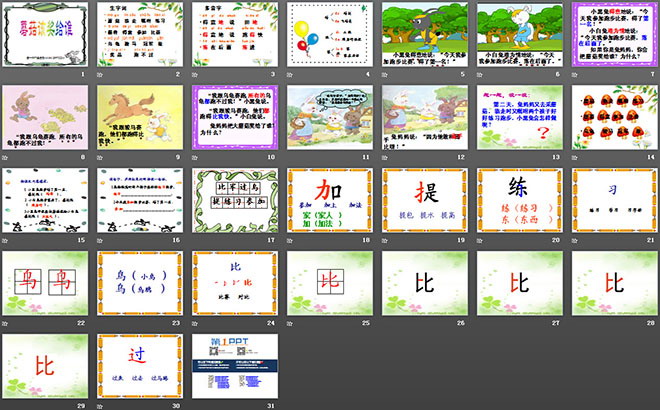Select slide 21 thumbnail showing character 习
This screenshot has height=410, width=660.
pos(615,200)
